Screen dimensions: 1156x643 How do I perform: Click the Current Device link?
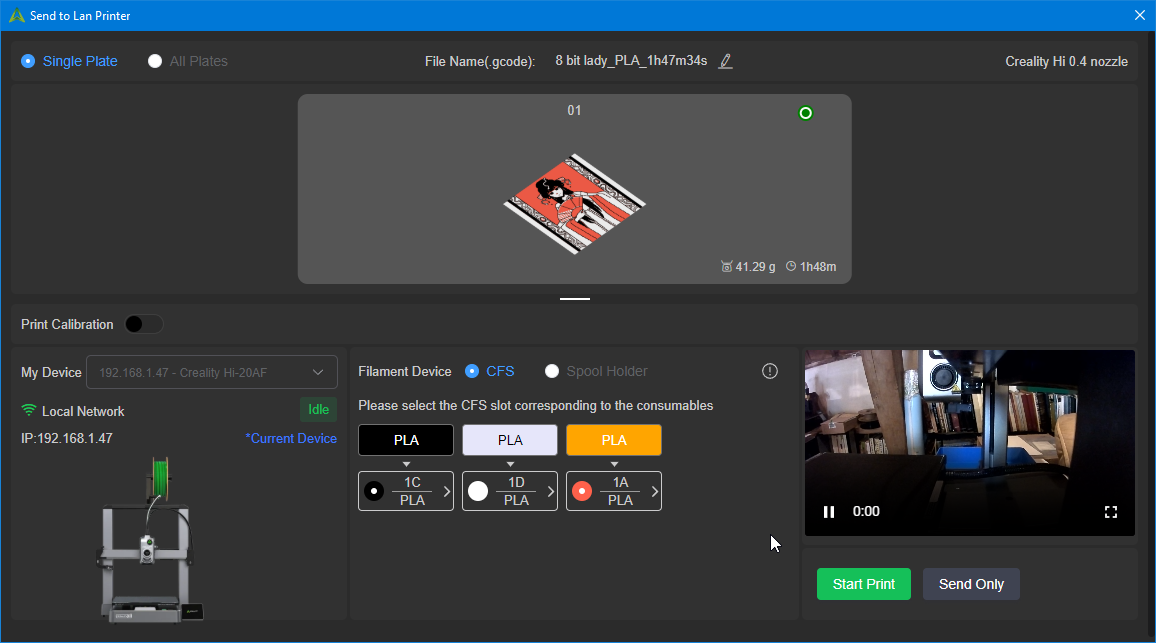291,439
